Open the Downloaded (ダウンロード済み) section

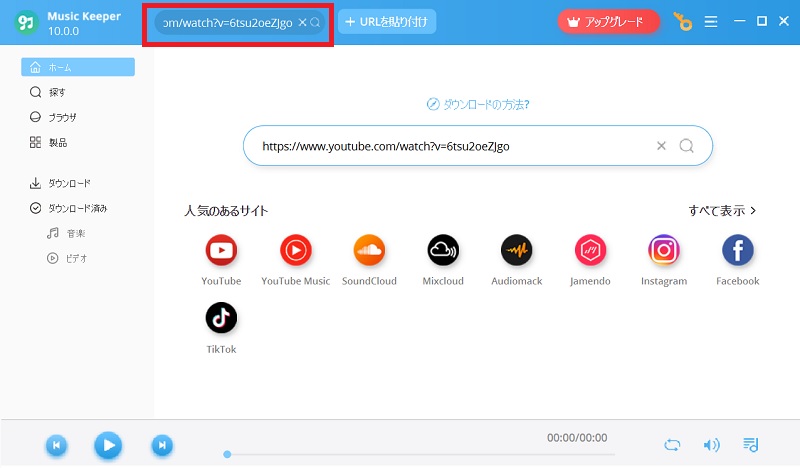pos(68,208)
